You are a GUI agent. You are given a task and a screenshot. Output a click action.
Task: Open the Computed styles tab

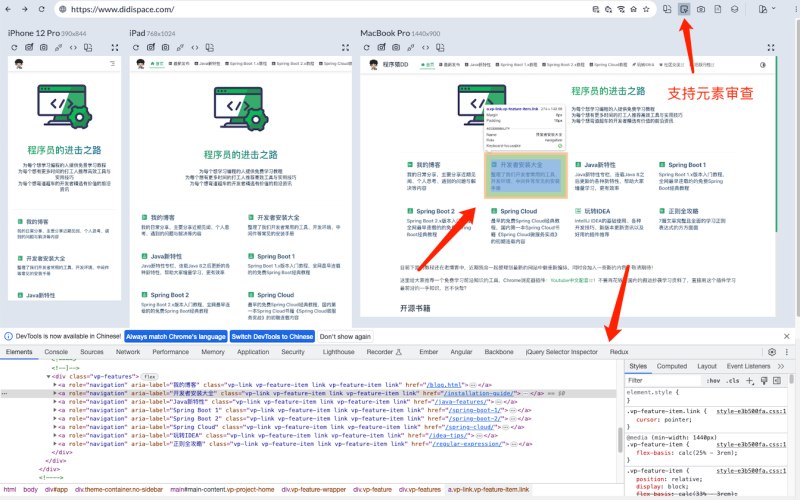click(x=671, y=366)
